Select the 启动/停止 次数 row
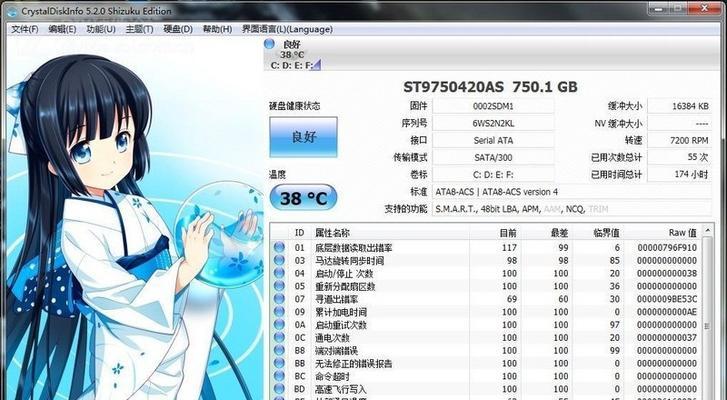727x400 pixels. click(485, 273)
